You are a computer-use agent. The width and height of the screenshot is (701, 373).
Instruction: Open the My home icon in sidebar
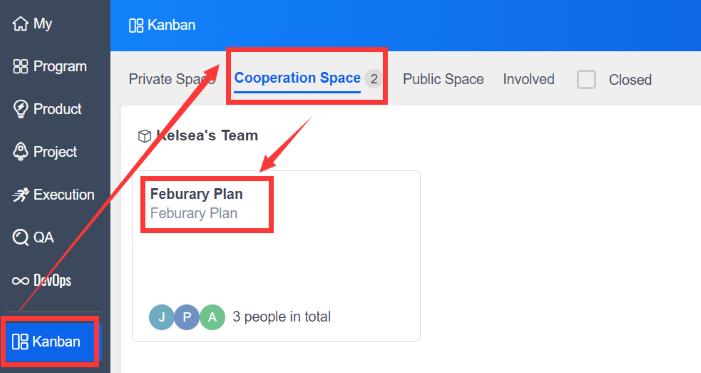click(20, 24)
